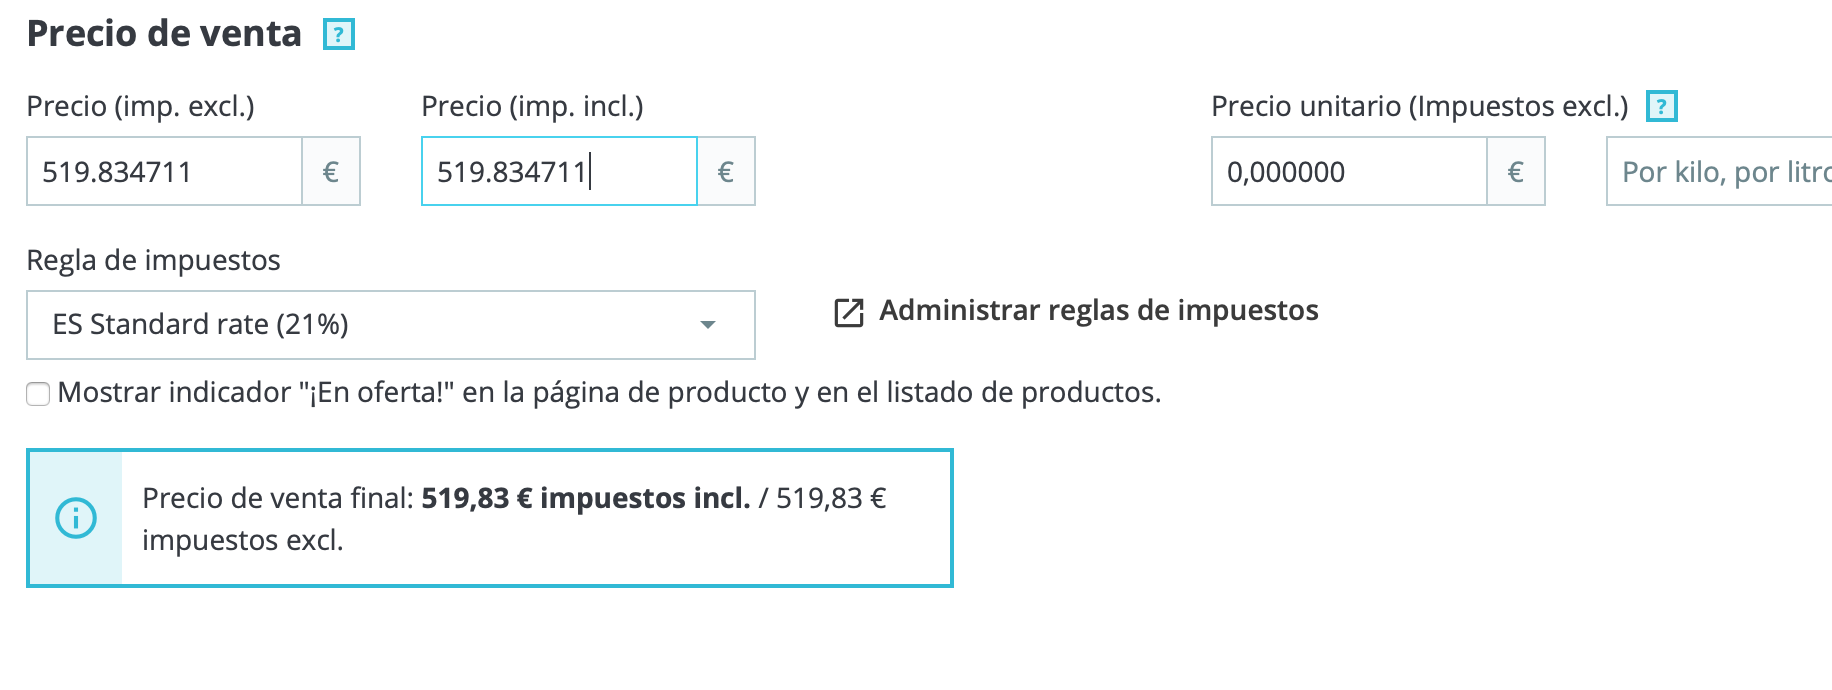Click the "Precio (imp. incl.)" label
This screenshot has width=1832, height=690.
[532, 106]
